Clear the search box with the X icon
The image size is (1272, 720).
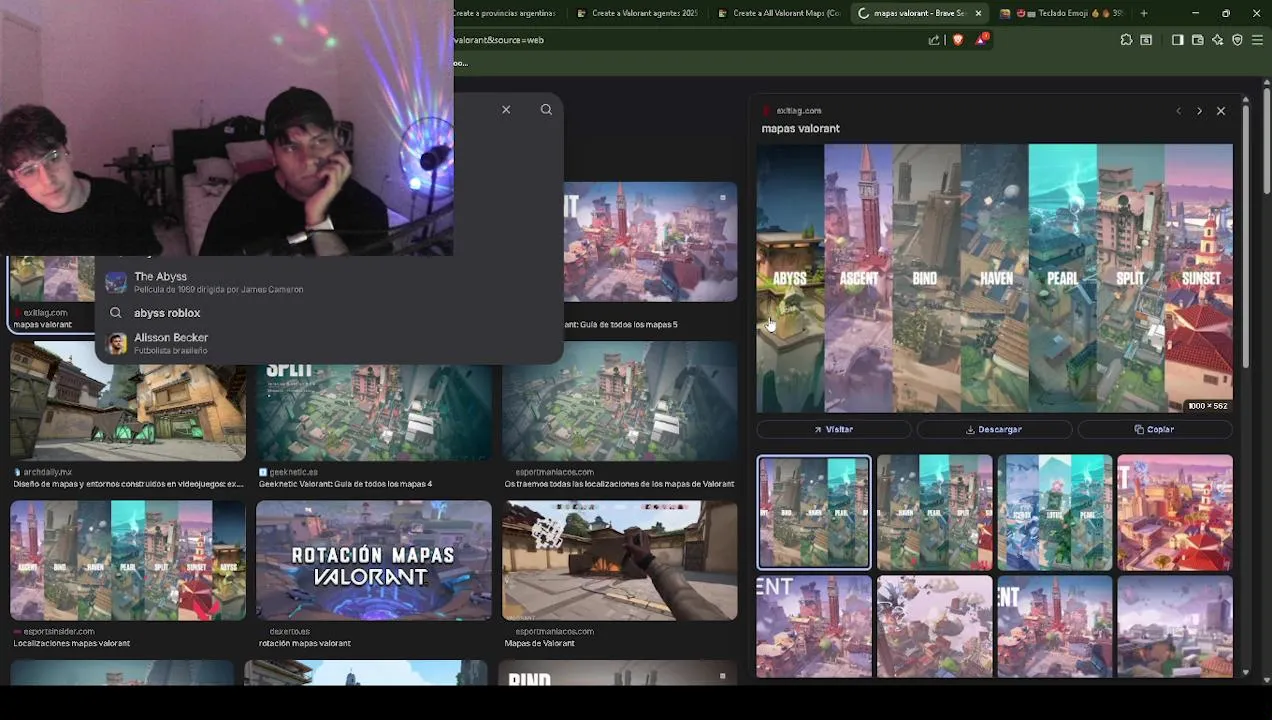[x=506, y=109]
